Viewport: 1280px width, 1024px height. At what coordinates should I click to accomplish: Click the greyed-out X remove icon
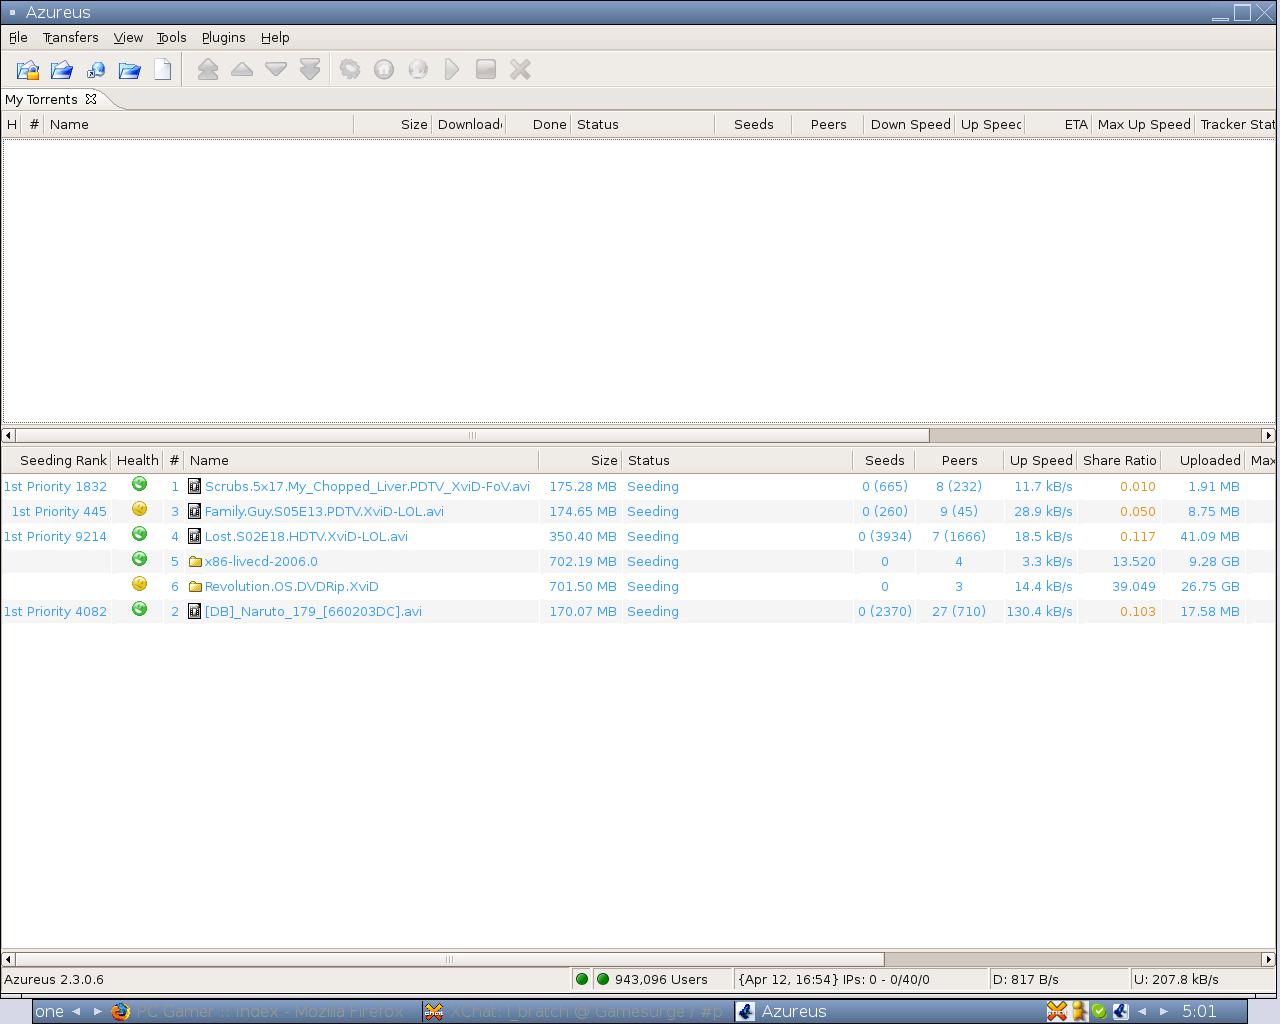pos(520,69)
